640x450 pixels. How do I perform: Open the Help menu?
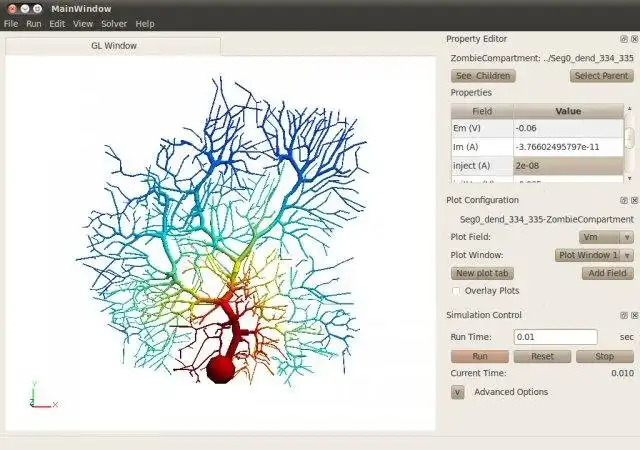[145, 24]
